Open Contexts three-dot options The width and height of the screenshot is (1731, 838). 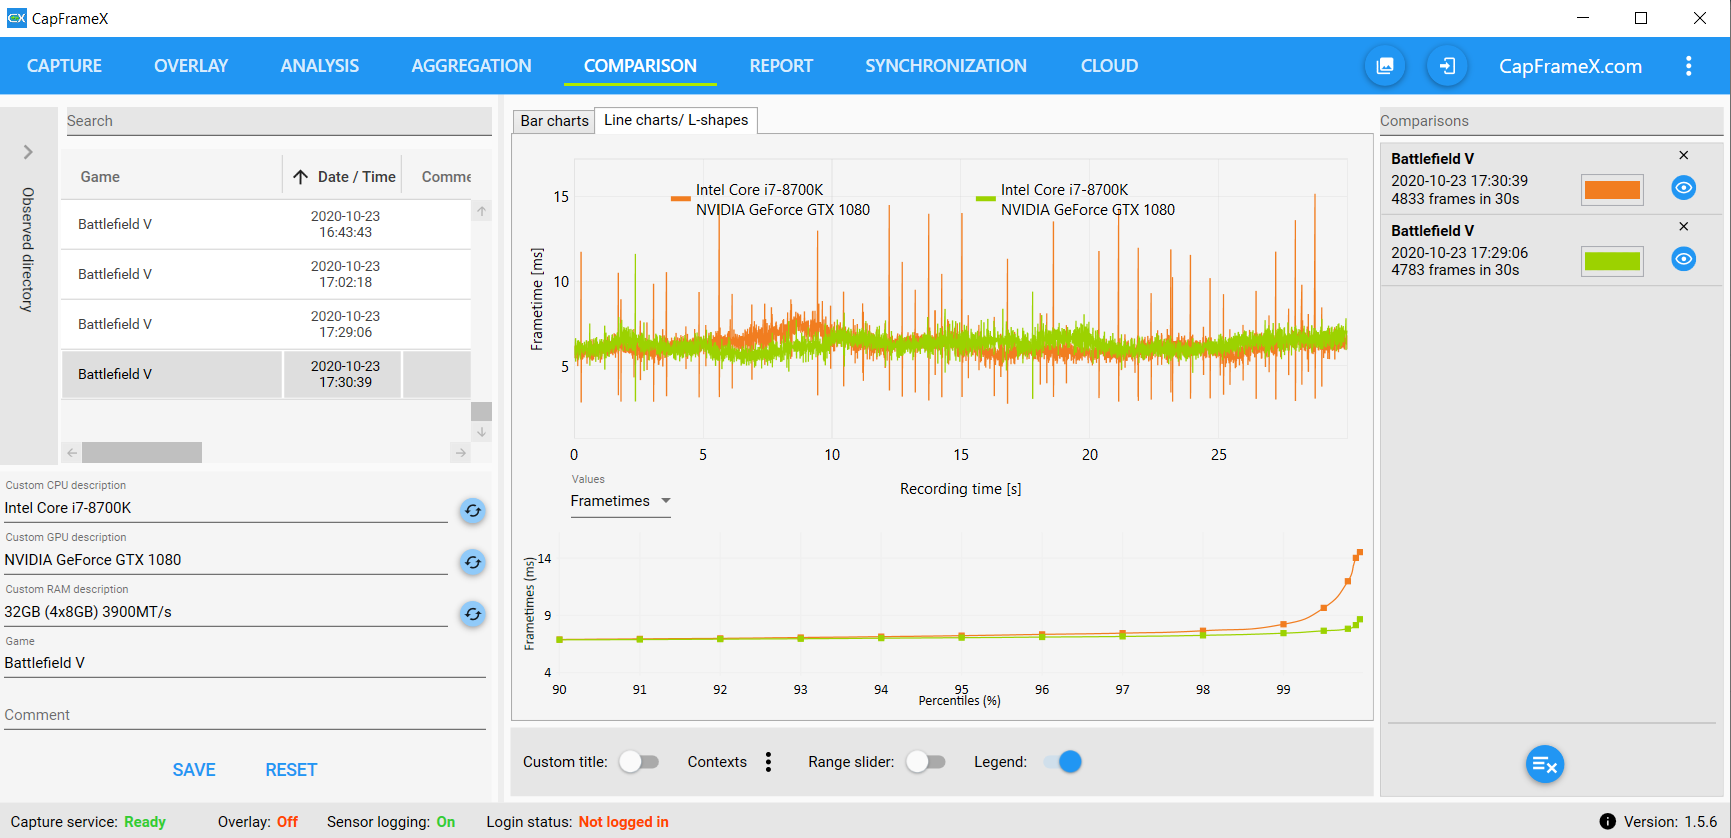[768, 762]
